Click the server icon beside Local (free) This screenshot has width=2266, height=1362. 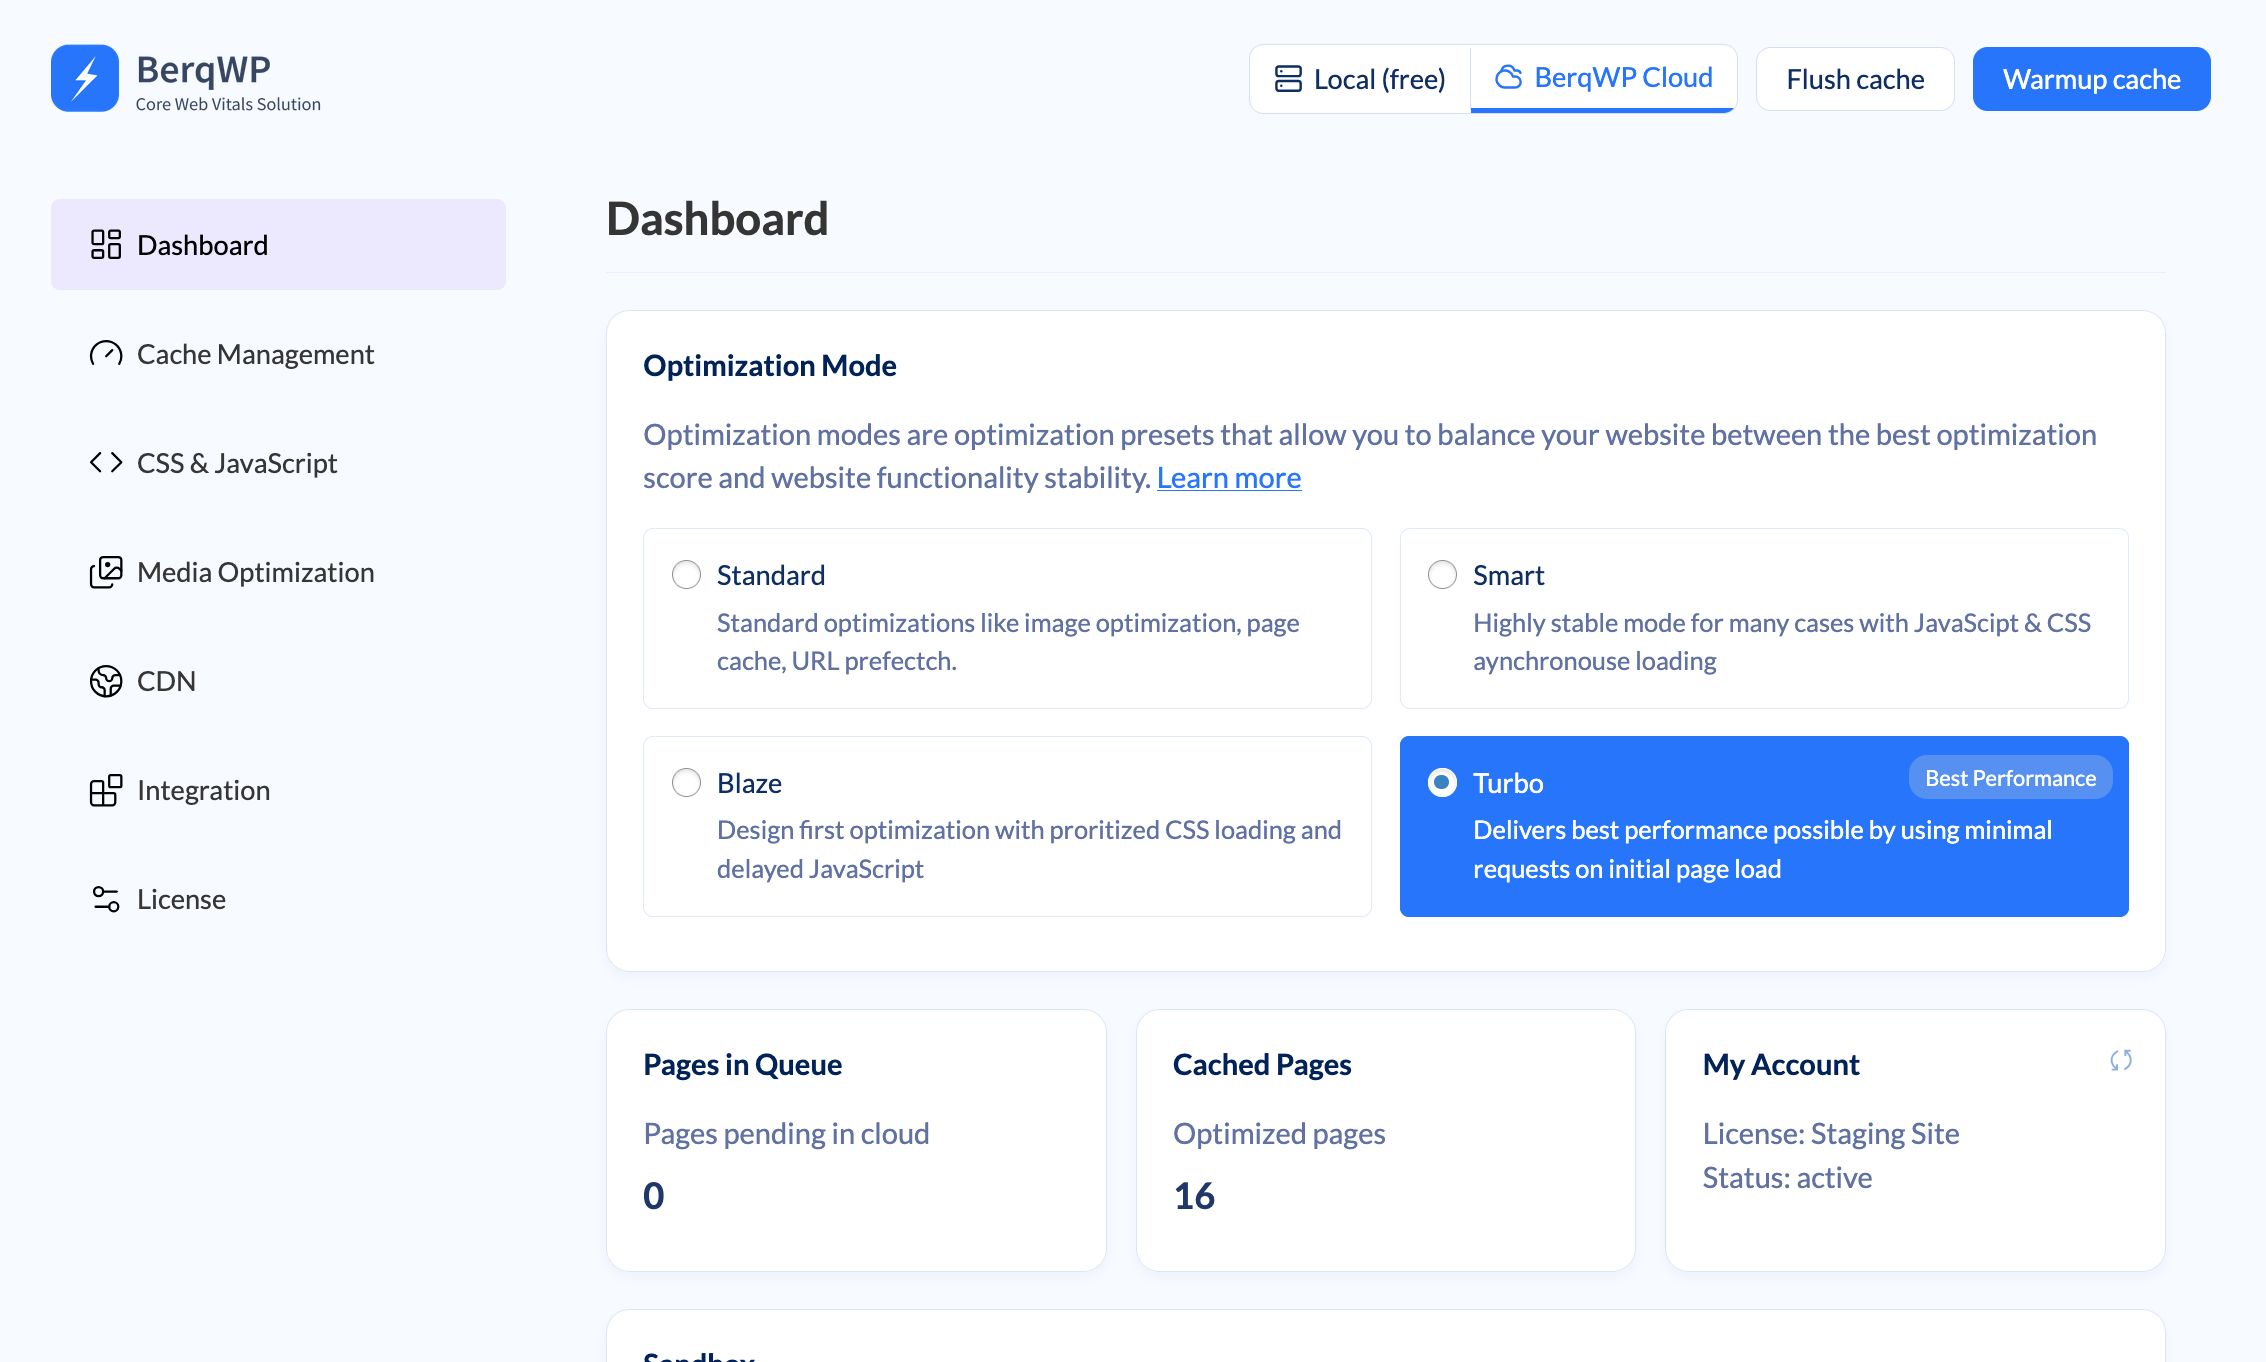(x=1288, y=79)
